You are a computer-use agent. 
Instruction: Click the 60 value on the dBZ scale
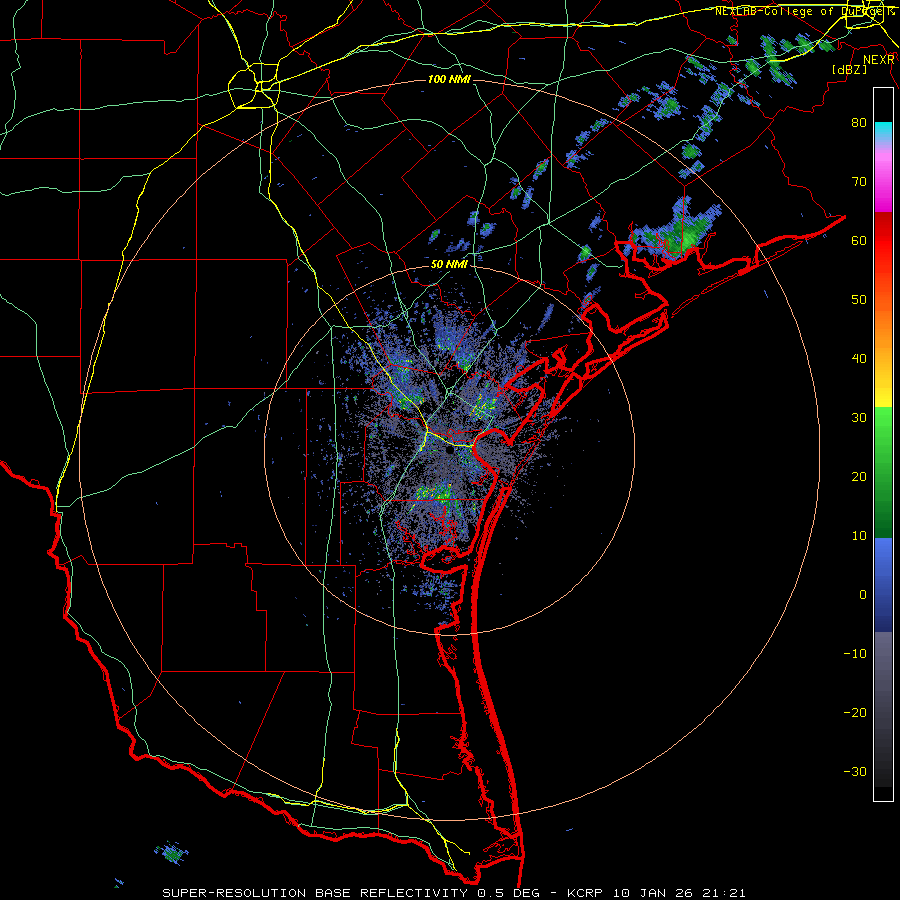coord(859,240)
